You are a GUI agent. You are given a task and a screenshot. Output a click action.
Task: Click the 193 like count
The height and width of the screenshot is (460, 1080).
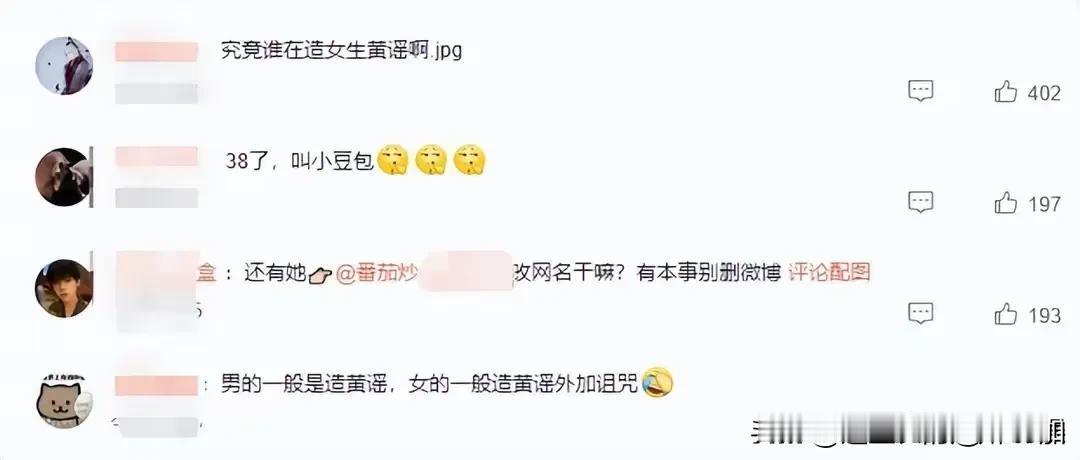coord(1044,315)
